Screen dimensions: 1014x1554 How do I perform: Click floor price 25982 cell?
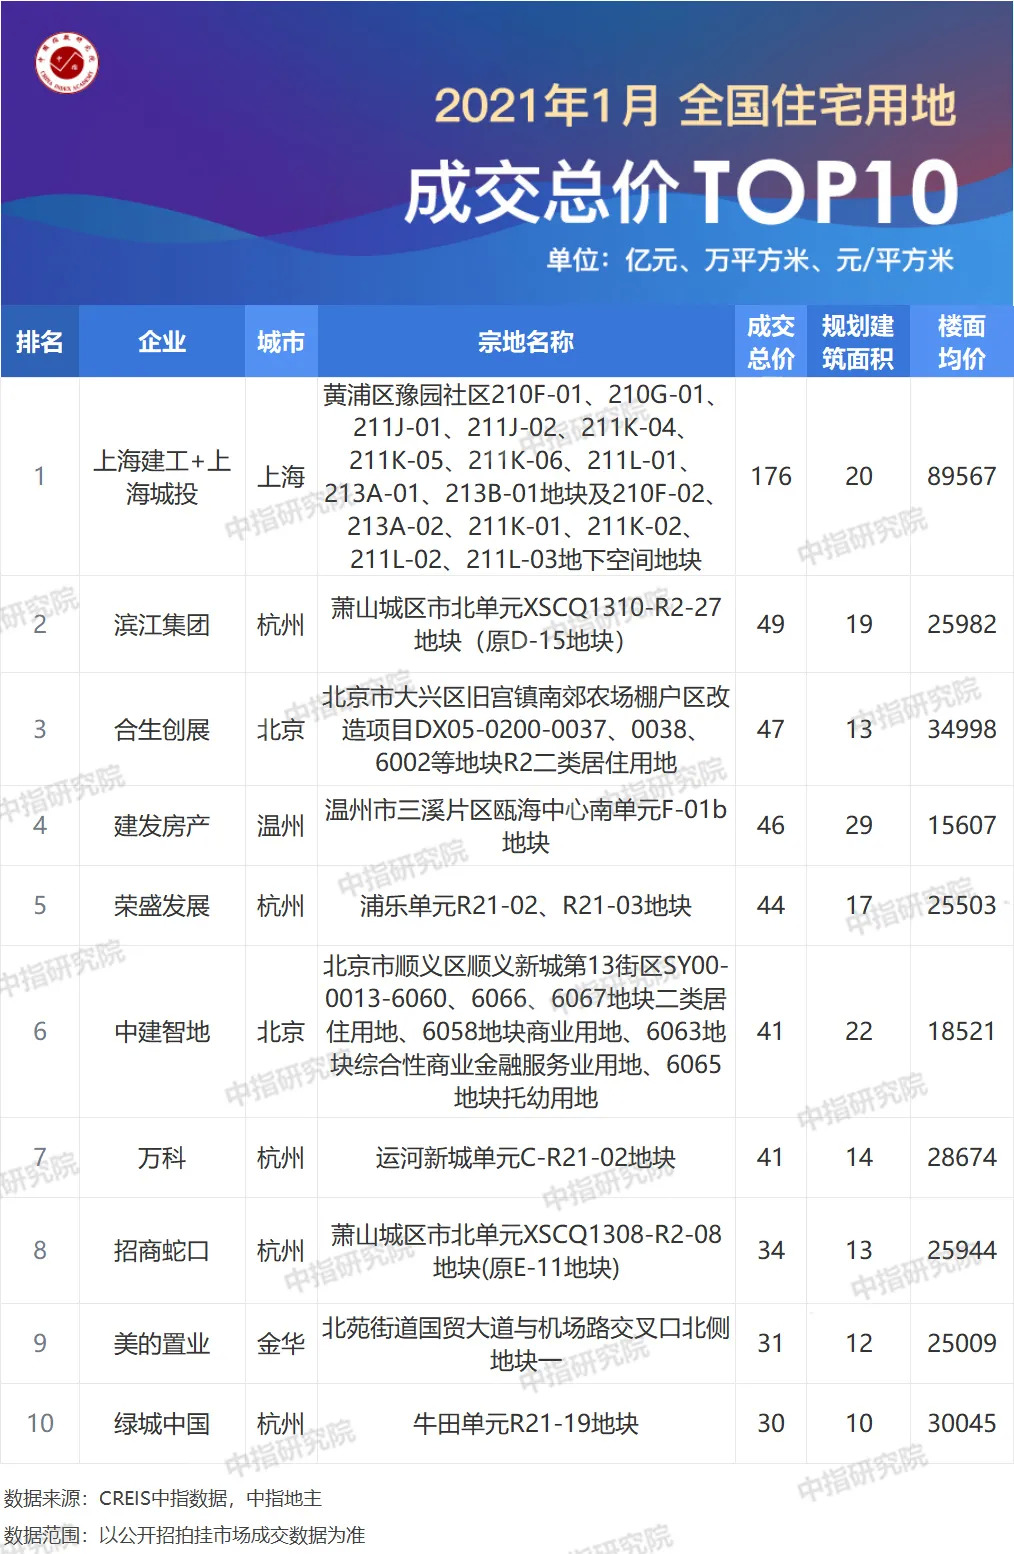pyautogui.click(x=962, y=625)
